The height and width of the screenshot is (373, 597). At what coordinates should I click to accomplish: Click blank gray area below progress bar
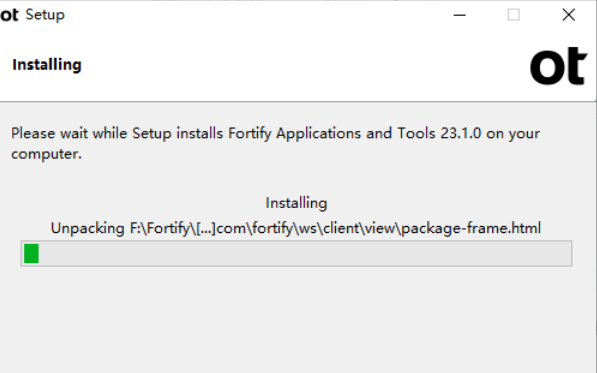(297, 320)
